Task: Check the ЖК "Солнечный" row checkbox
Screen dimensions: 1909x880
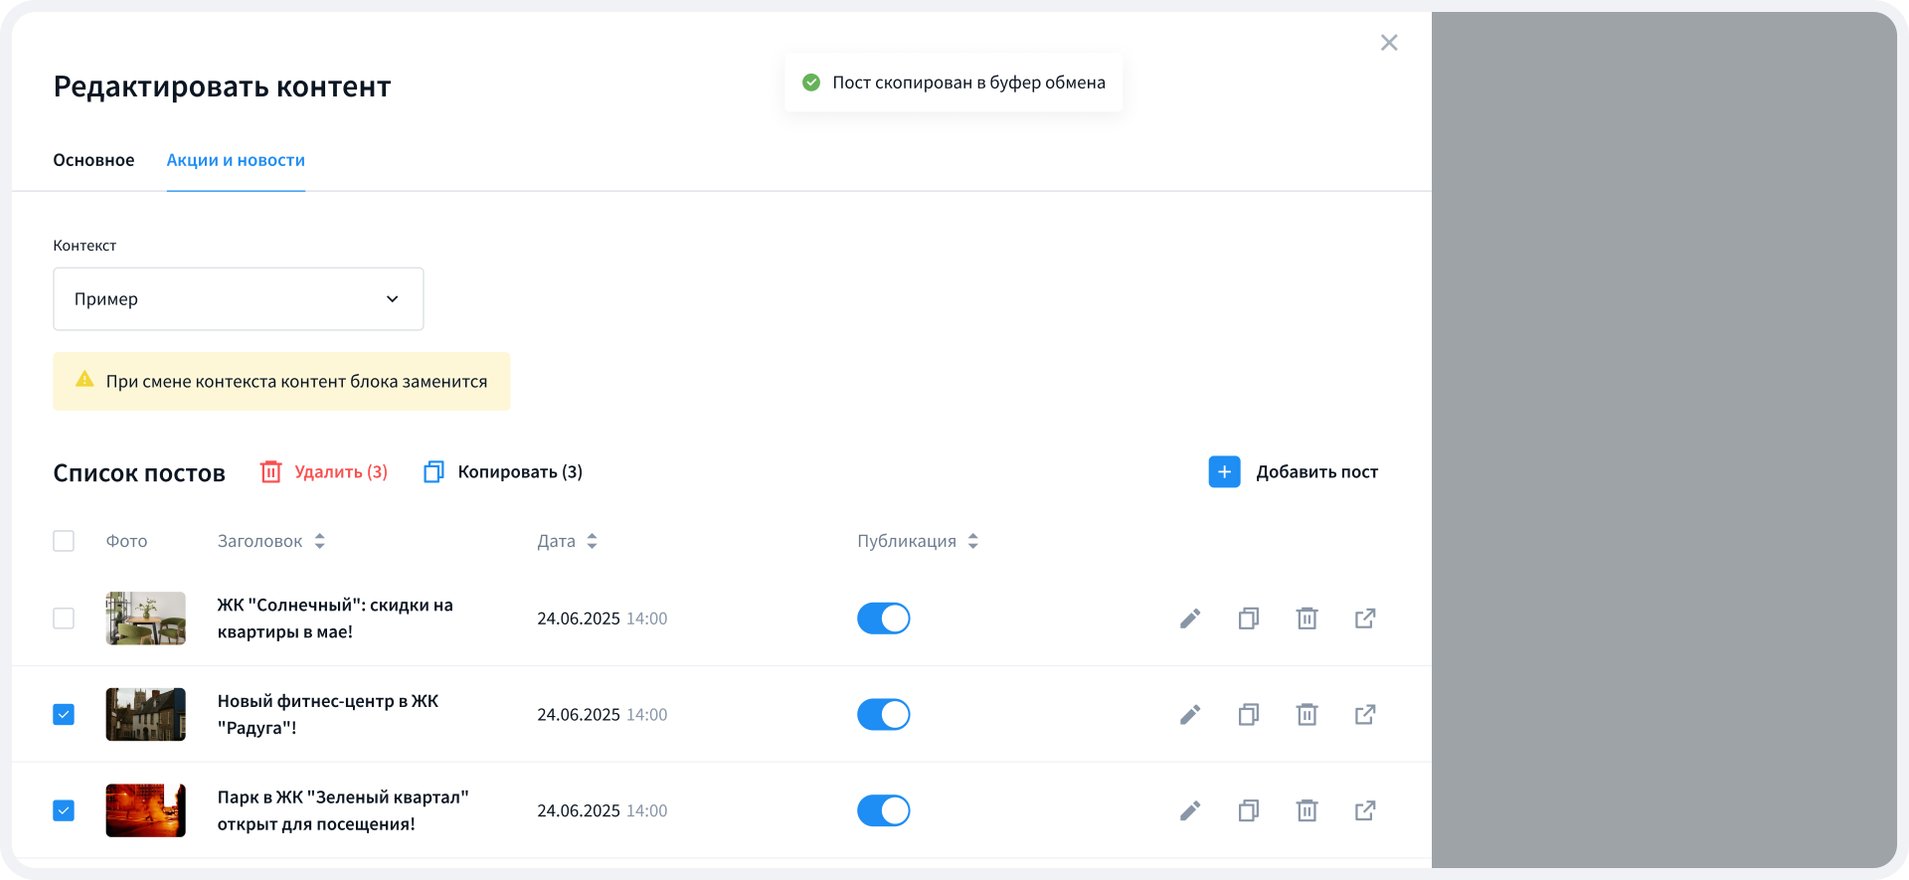Action: tap(64, 619)
